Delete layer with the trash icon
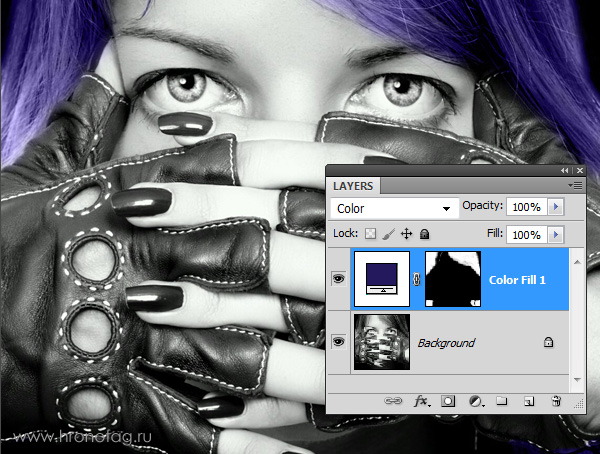This screenshot has height=454, width=600. (556, 401)
